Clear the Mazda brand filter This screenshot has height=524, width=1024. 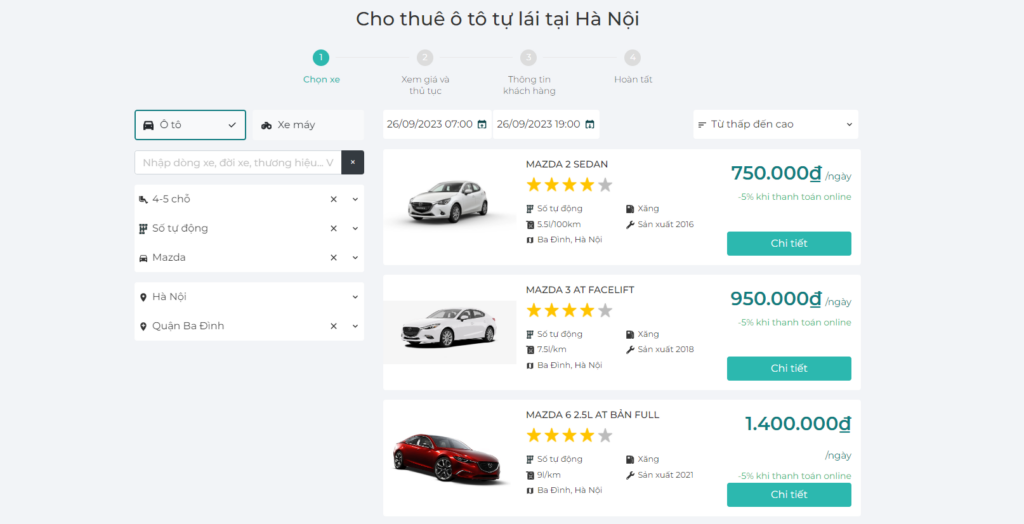(x=334, y=258)
